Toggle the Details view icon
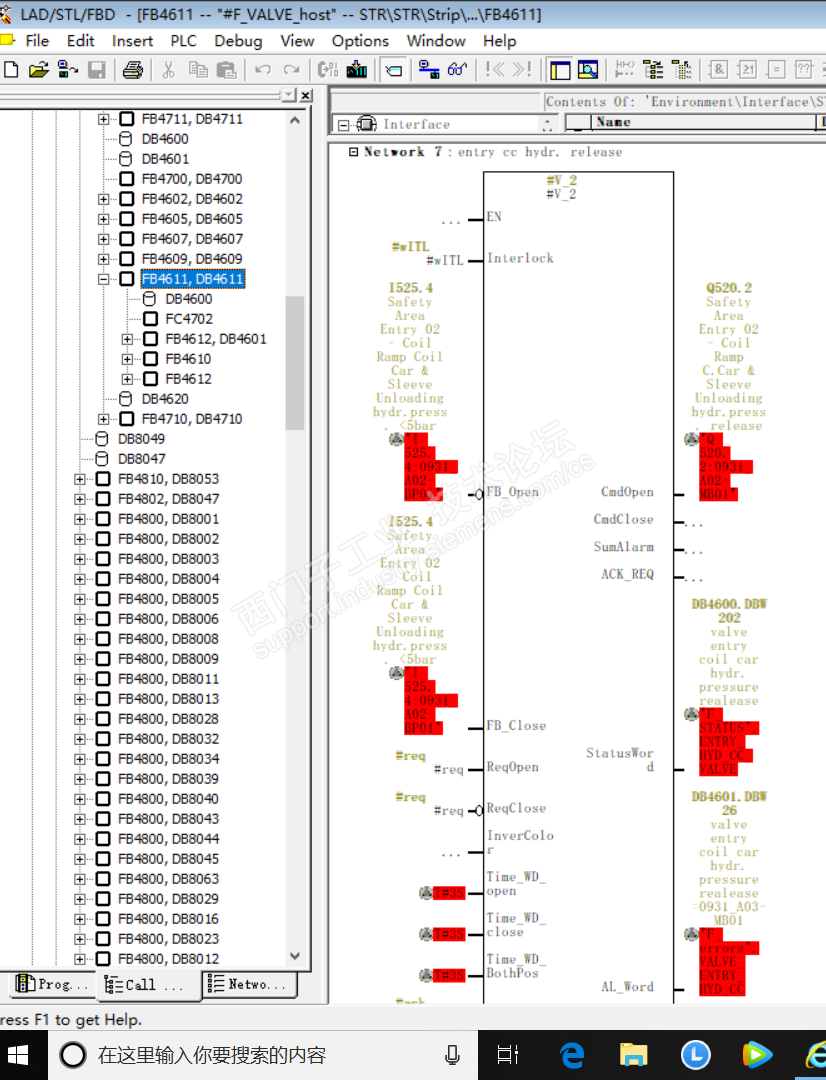The height and width of the screenshot is (1080, 826). [588, 70]
